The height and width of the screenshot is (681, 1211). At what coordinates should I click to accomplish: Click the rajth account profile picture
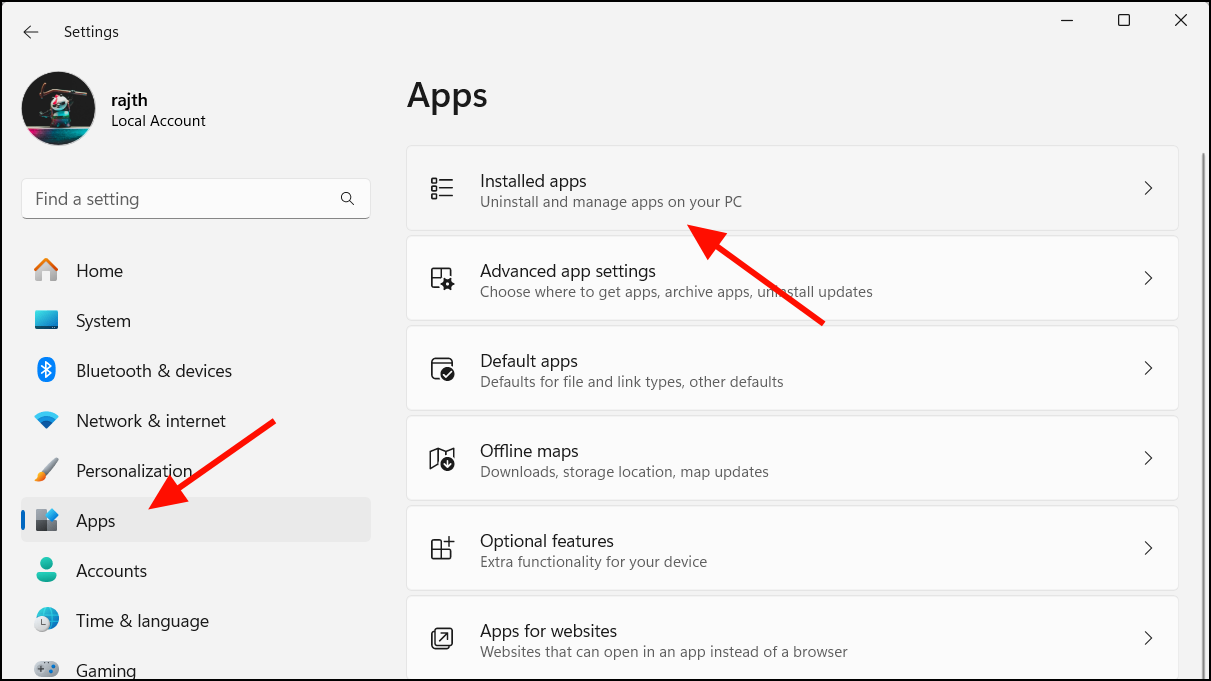pyautogui.click(x=58, y=107)
